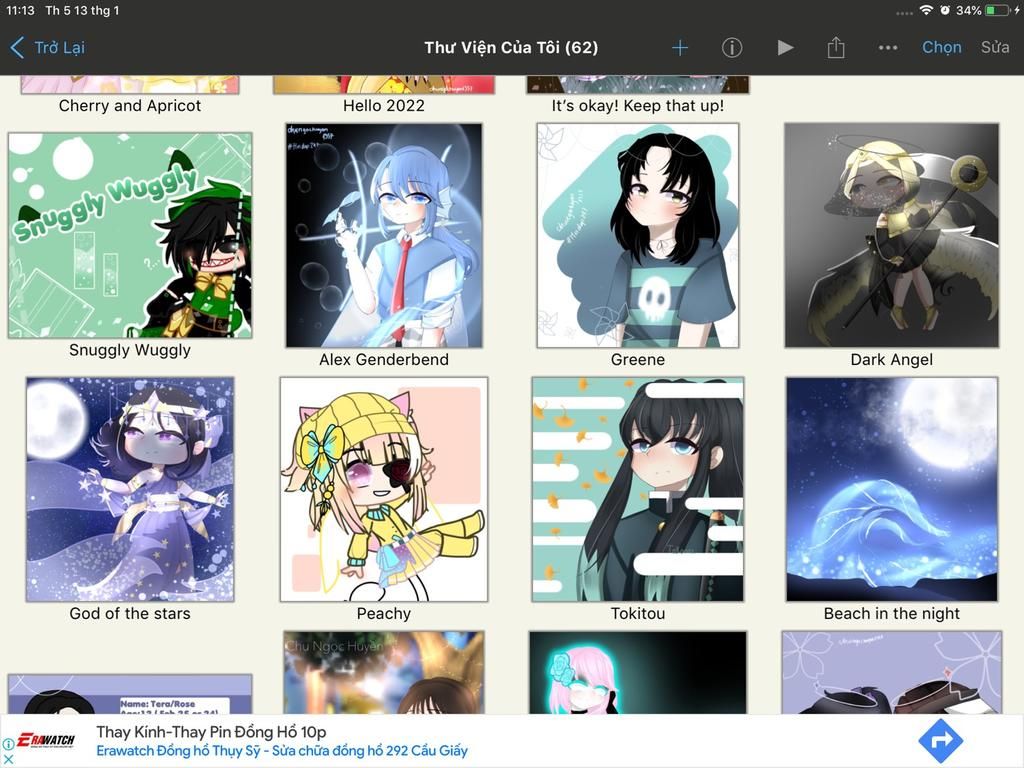The image size is (1024, 768).
Task: Tap Chọn to select artworks
Action: coord(941,48)
